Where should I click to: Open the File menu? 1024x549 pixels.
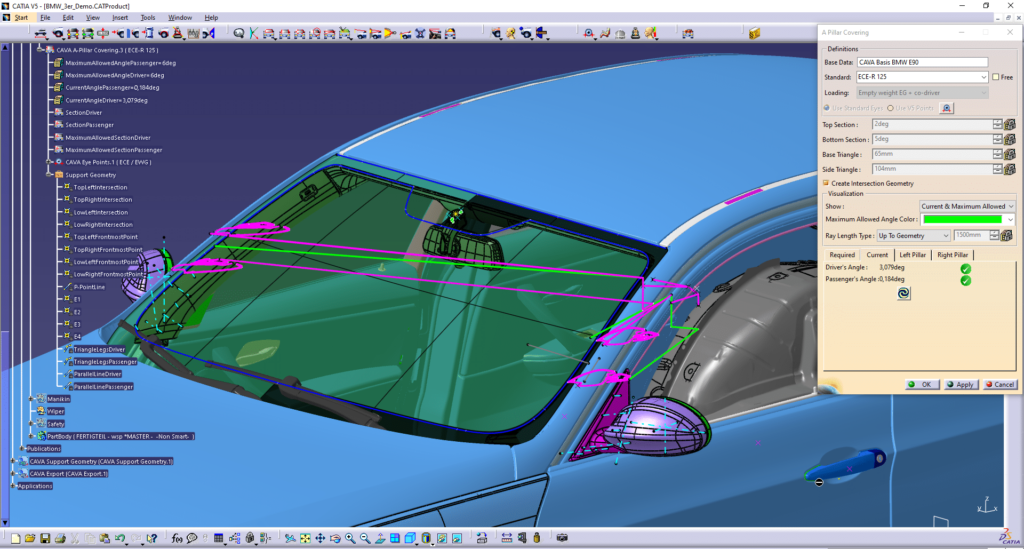(x=45, y=18)
